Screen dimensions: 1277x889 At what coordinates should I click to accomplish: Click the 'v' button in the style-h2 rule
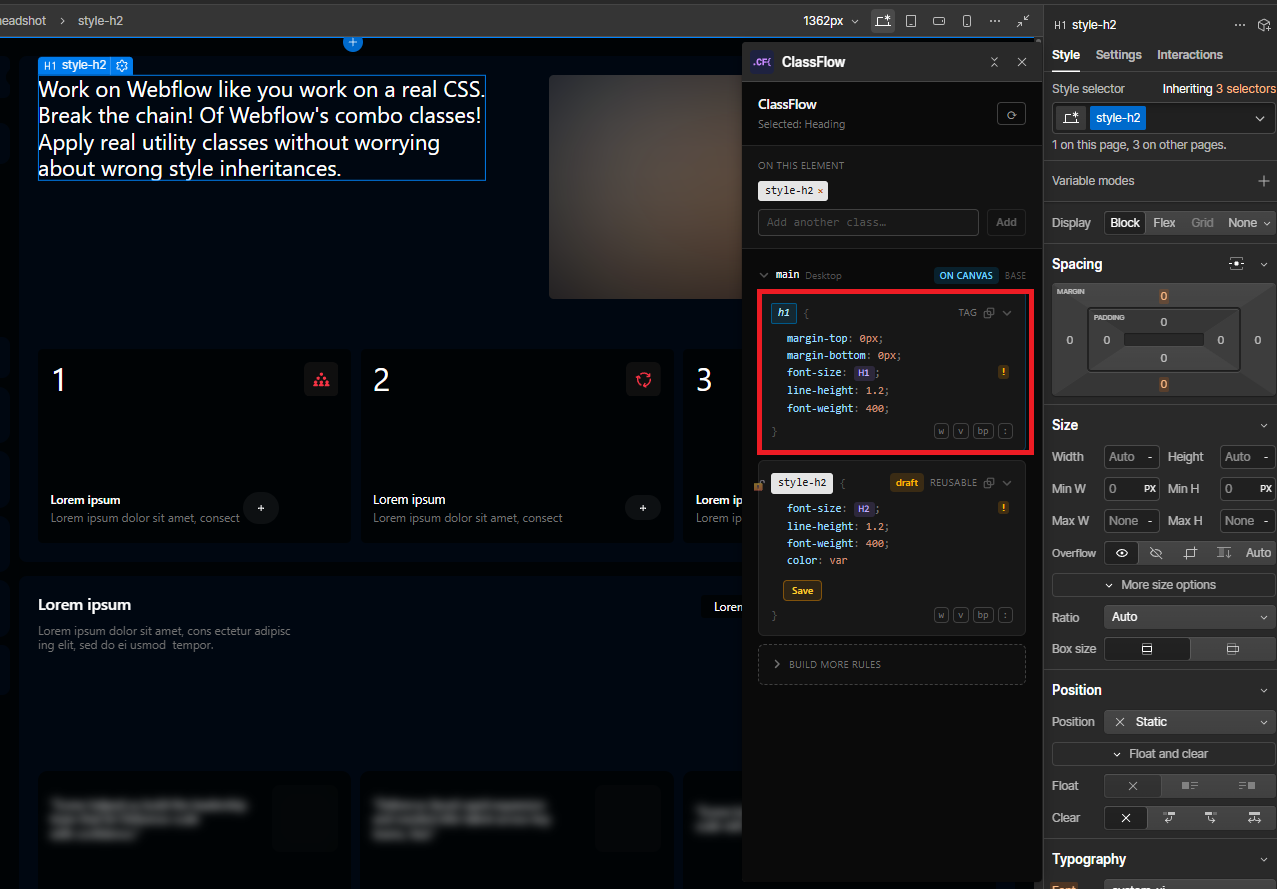961,615
